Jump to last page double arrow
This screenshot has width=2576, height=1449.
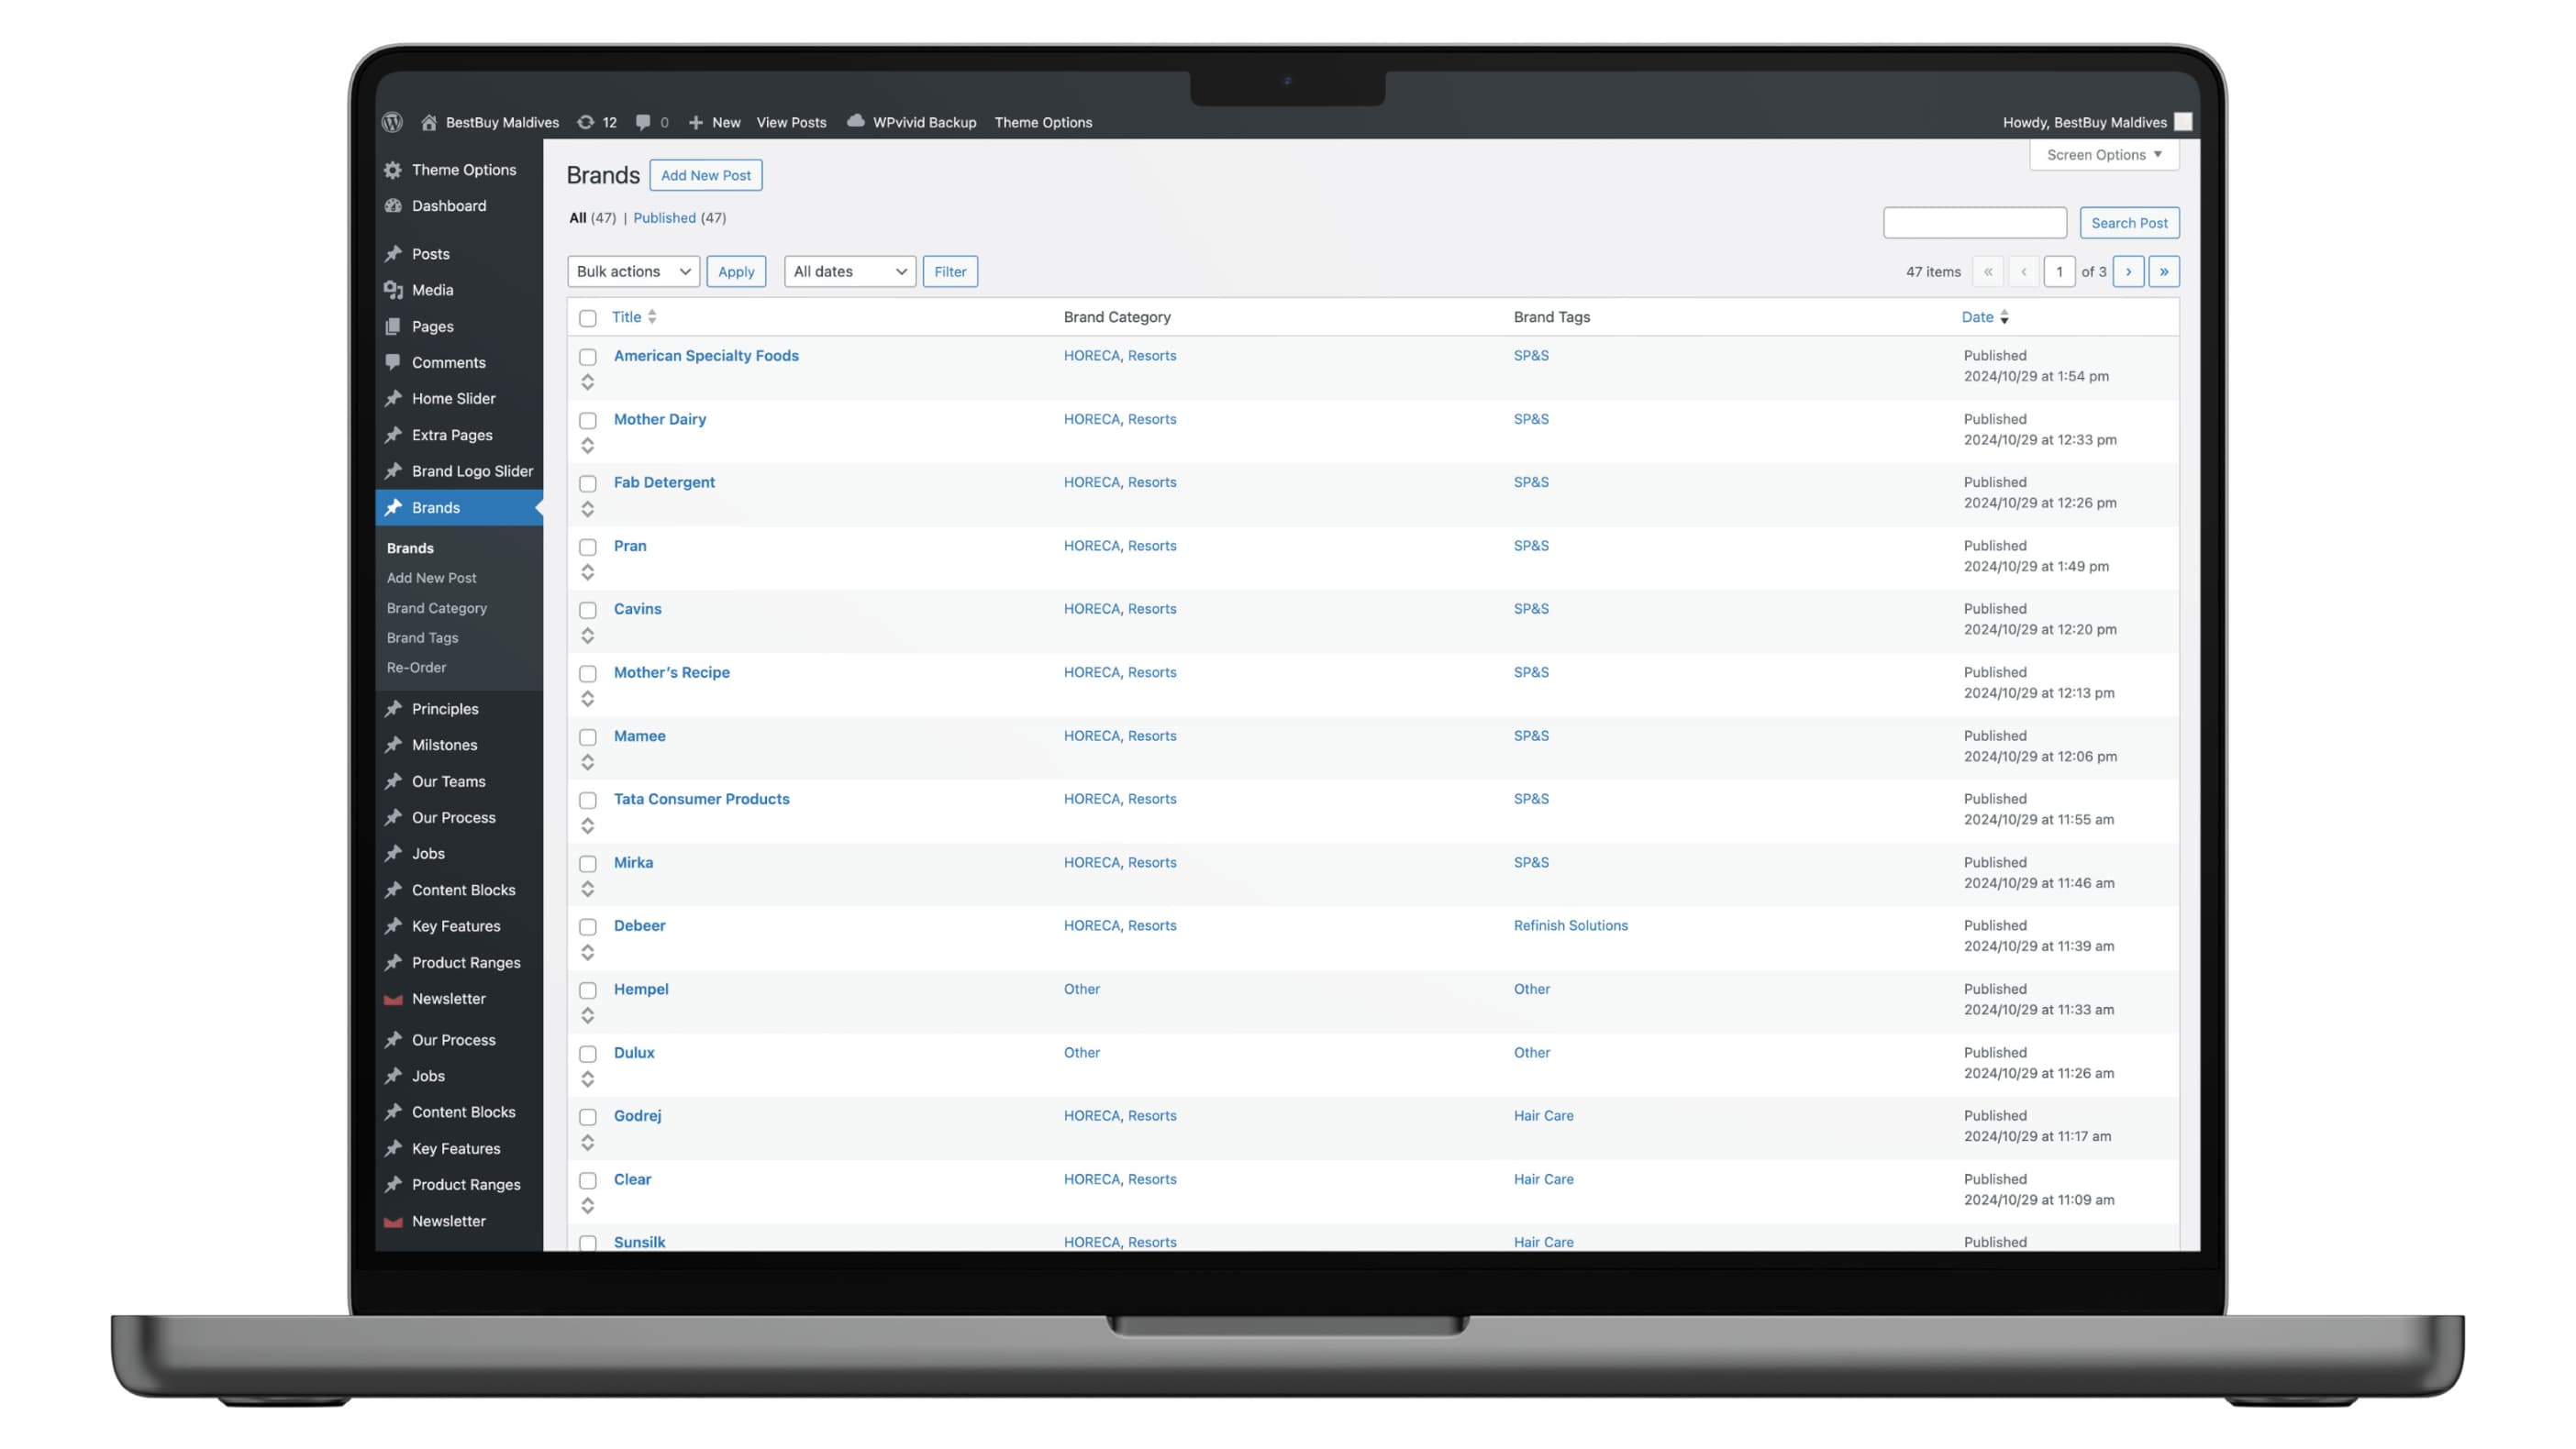(x=2164, y=272)
